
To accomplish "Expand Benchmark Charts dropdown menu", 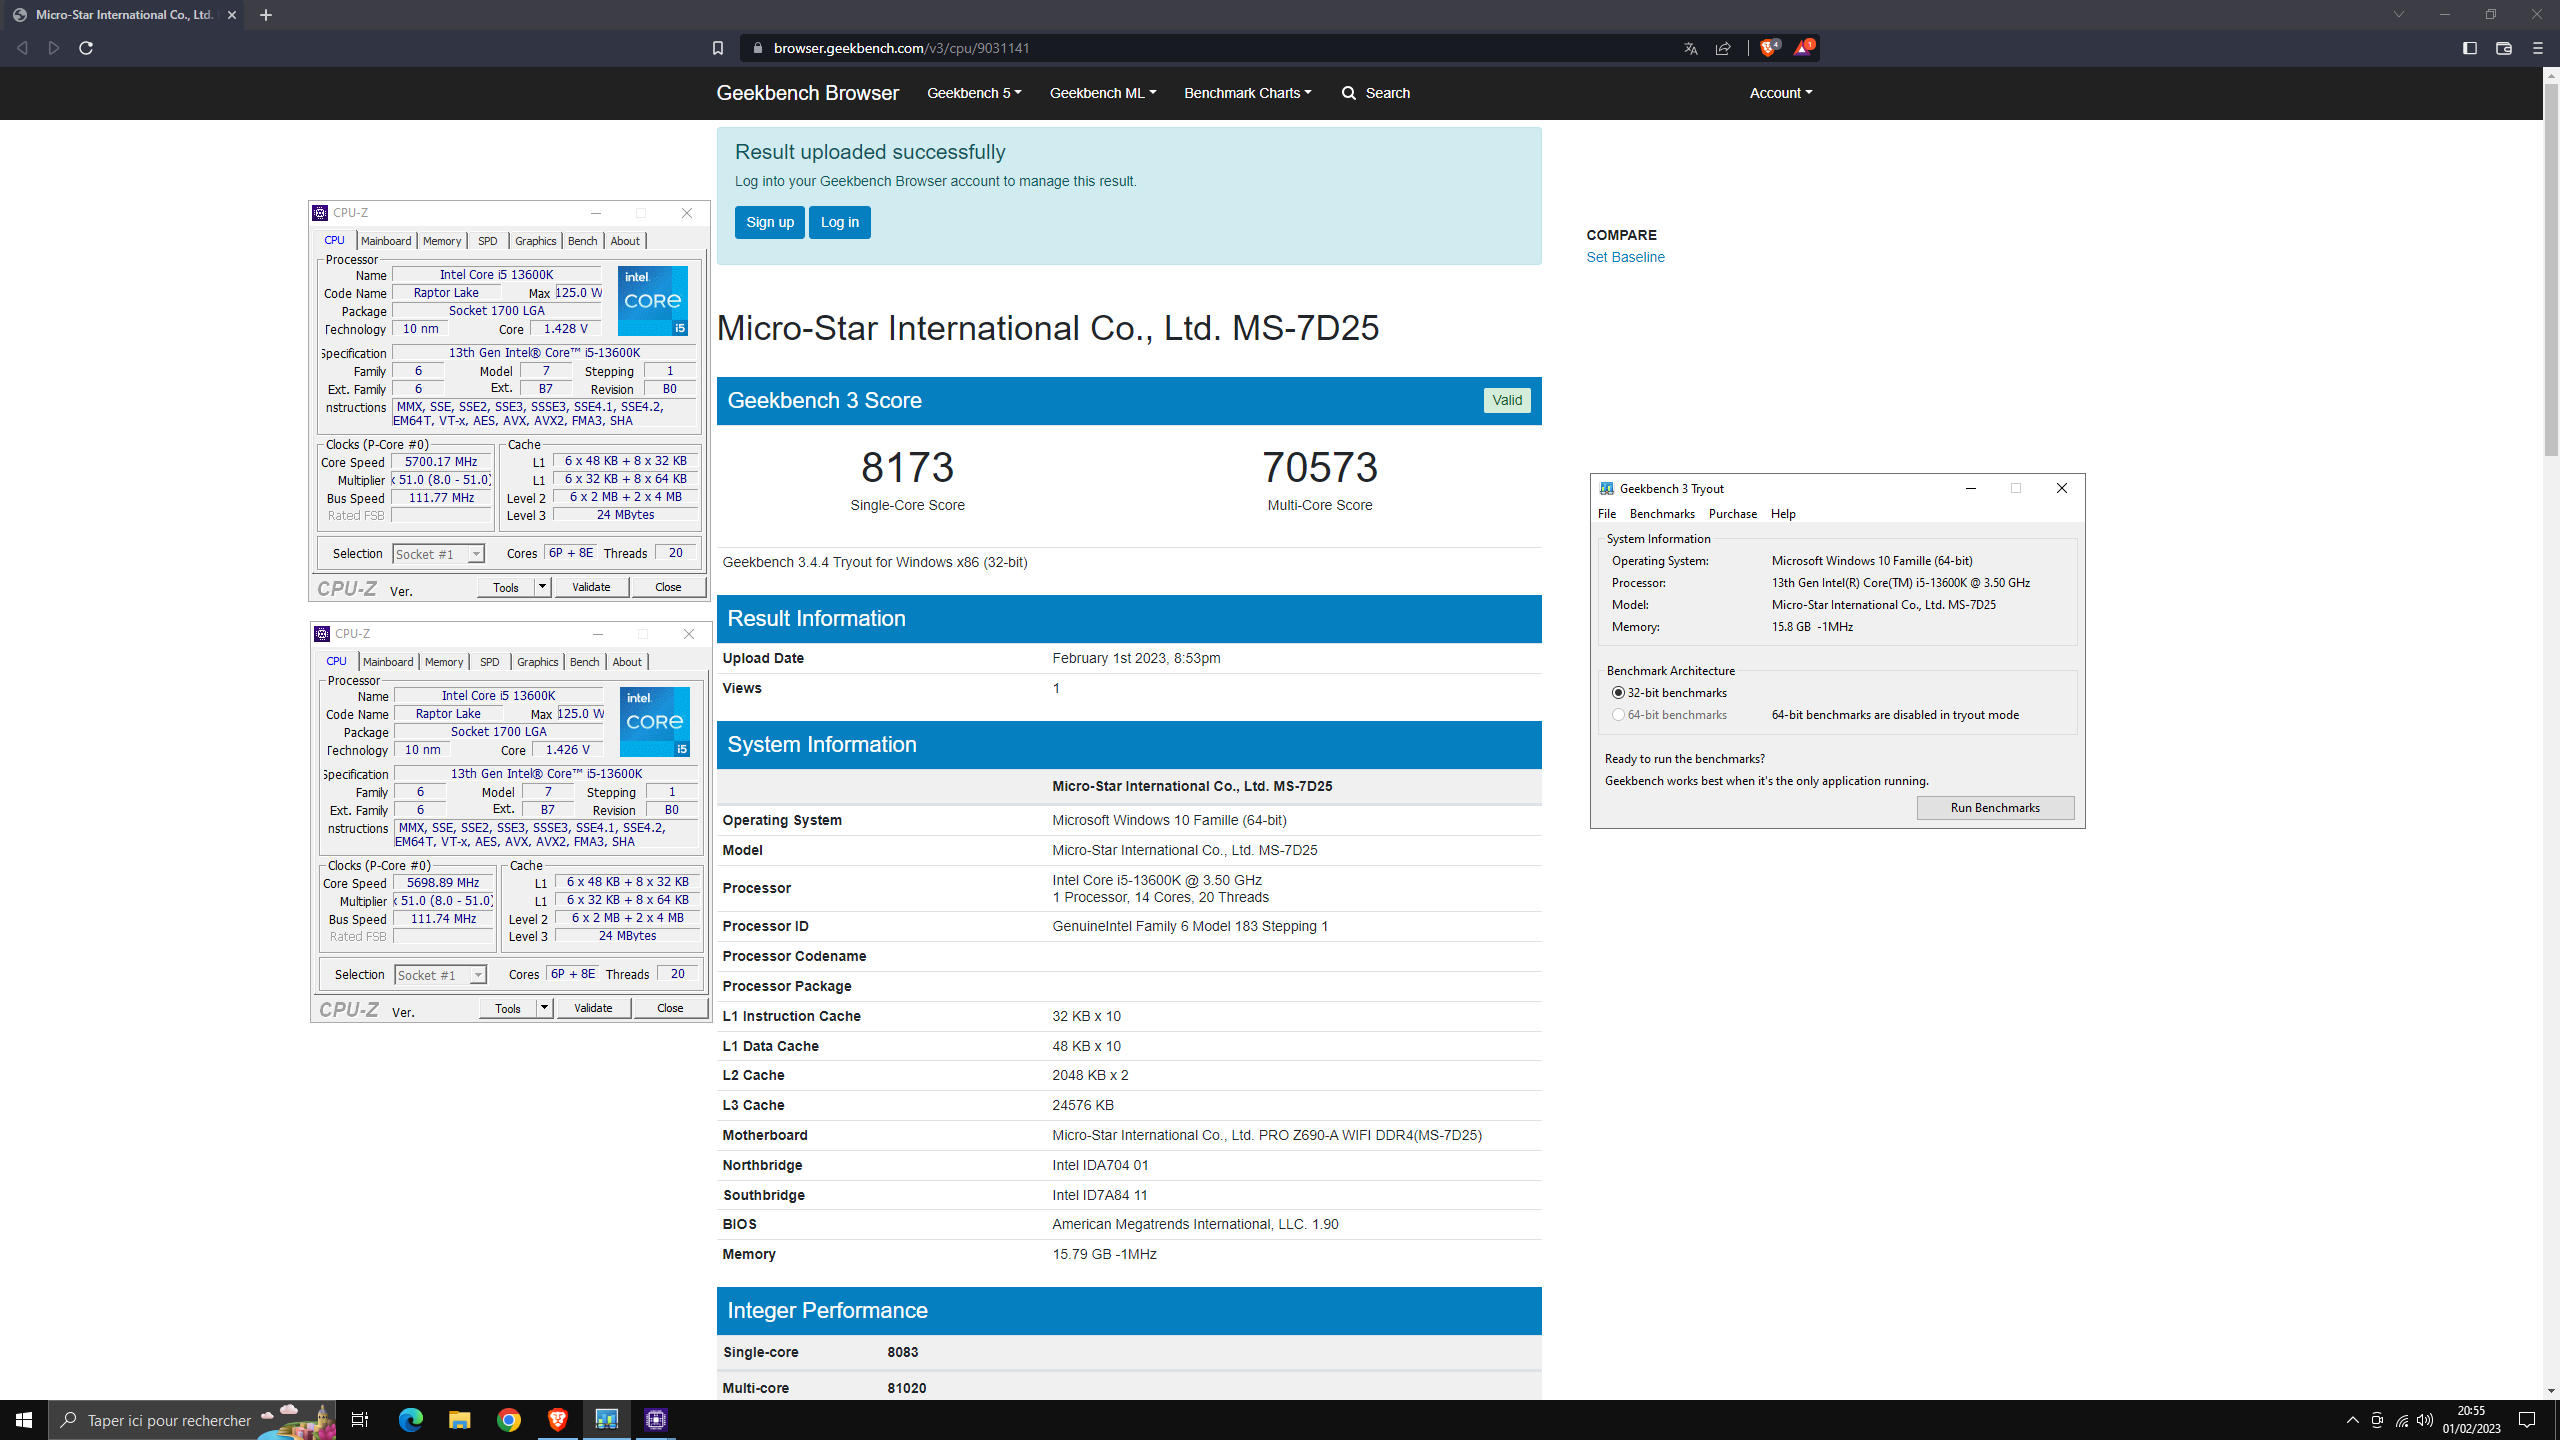I will point(1247,93).
